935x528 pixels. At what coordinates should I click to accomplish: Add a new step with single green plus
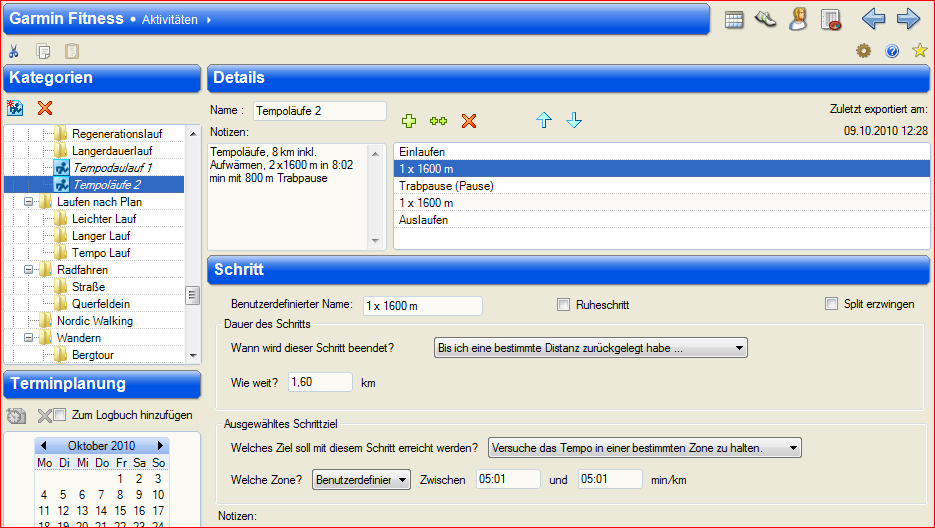pos(408,121)
